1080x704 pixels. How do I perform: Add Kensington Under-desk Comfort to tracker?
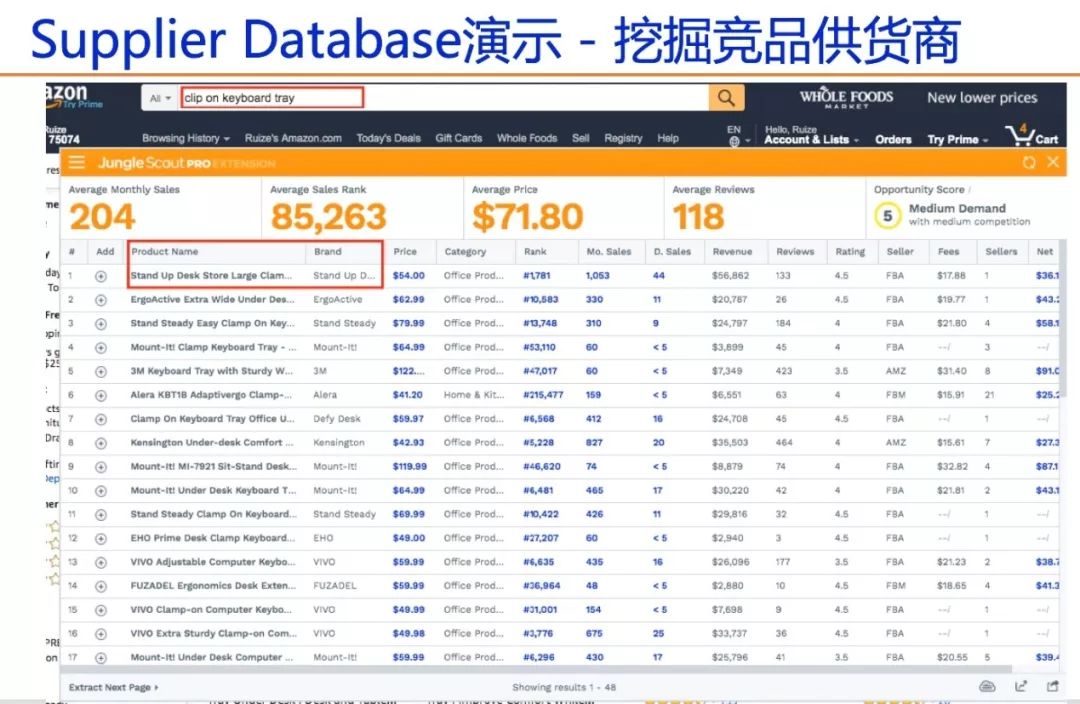pyautogui.click(x=101, y=444)
